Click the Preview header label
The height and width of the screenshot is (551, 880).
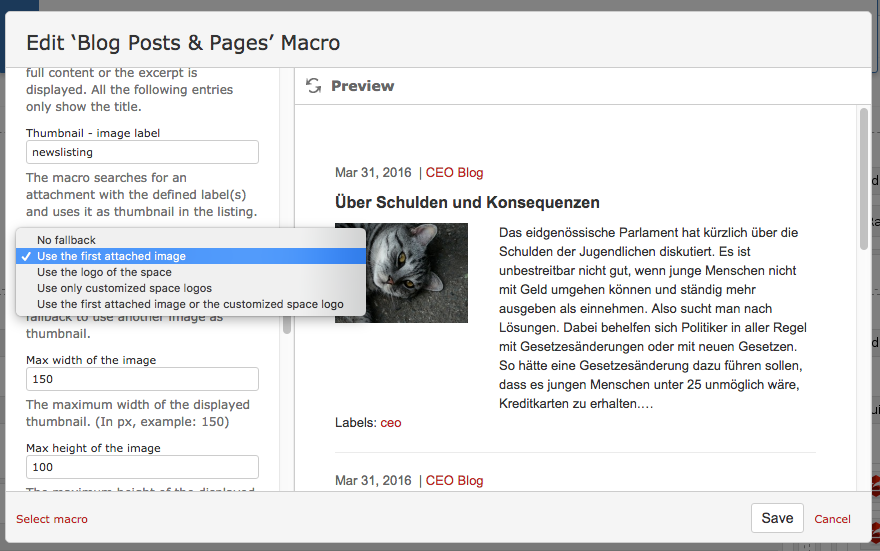(x=362, y=86)
